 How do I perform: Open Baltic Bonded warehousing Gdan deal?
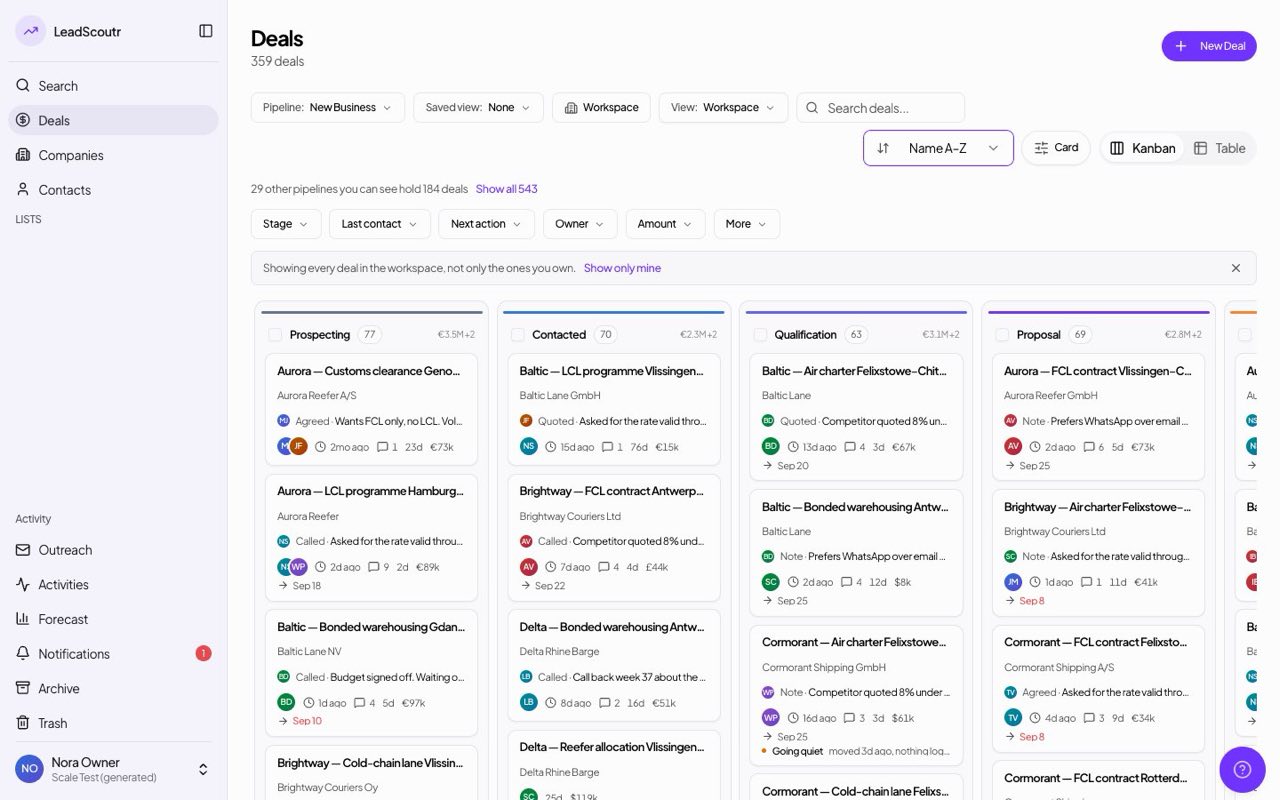tap(371, 673)
